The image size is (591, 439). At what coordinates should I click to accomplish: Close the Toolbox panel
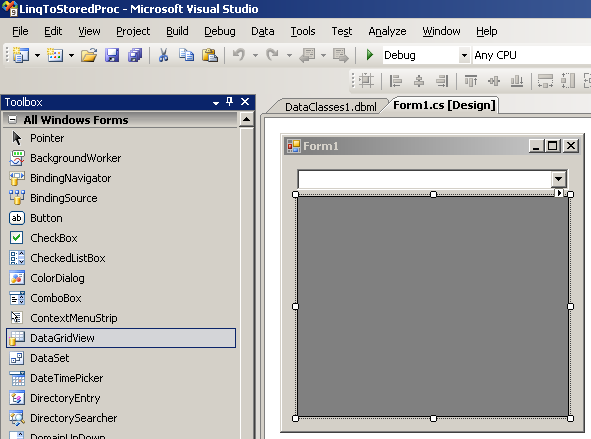[x=245, y=102]
